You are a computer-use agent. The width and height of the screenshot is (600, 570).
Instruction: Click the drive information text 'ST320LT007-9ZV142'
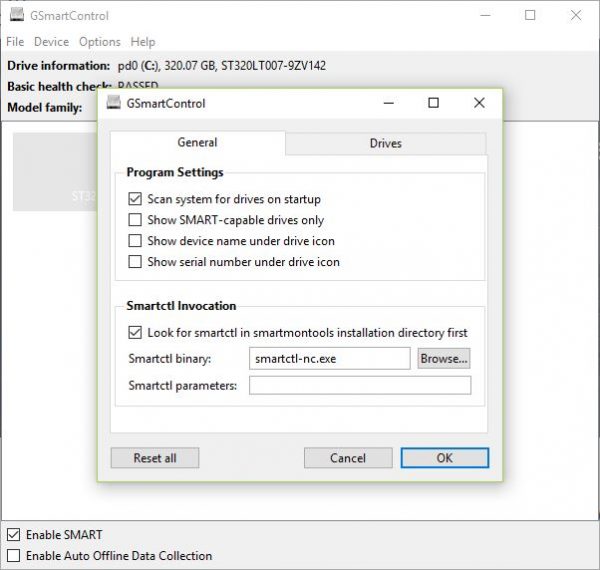pyautogui.click(x=273, y=66)
